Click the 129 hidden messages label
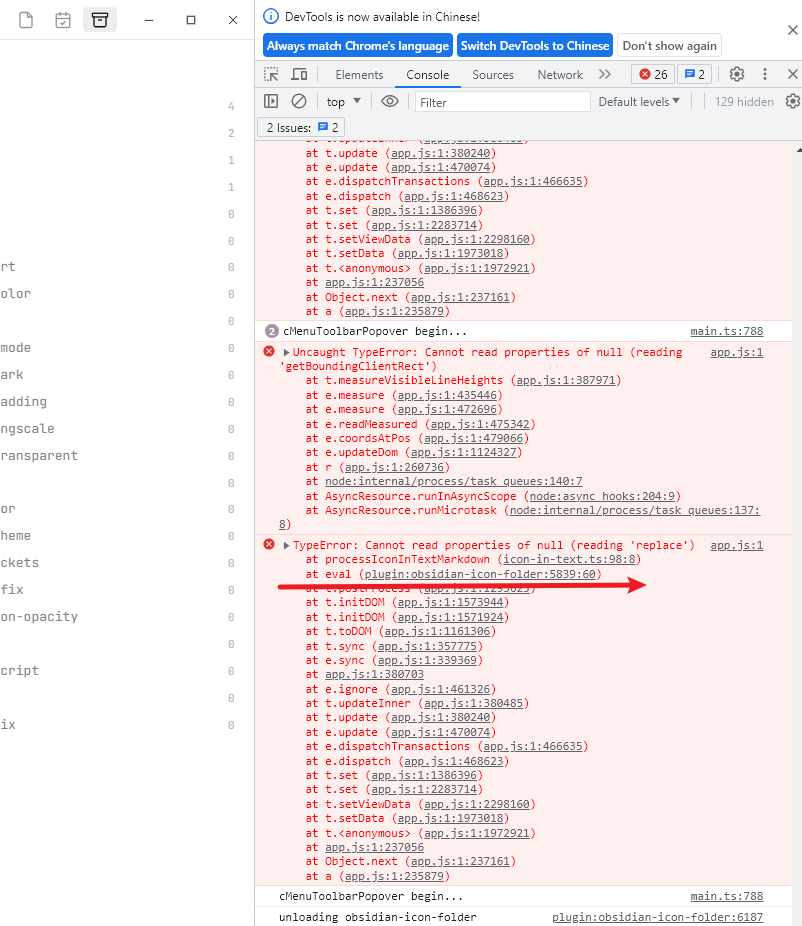Screen dimensions: 802x926 [x=744, y=102]
